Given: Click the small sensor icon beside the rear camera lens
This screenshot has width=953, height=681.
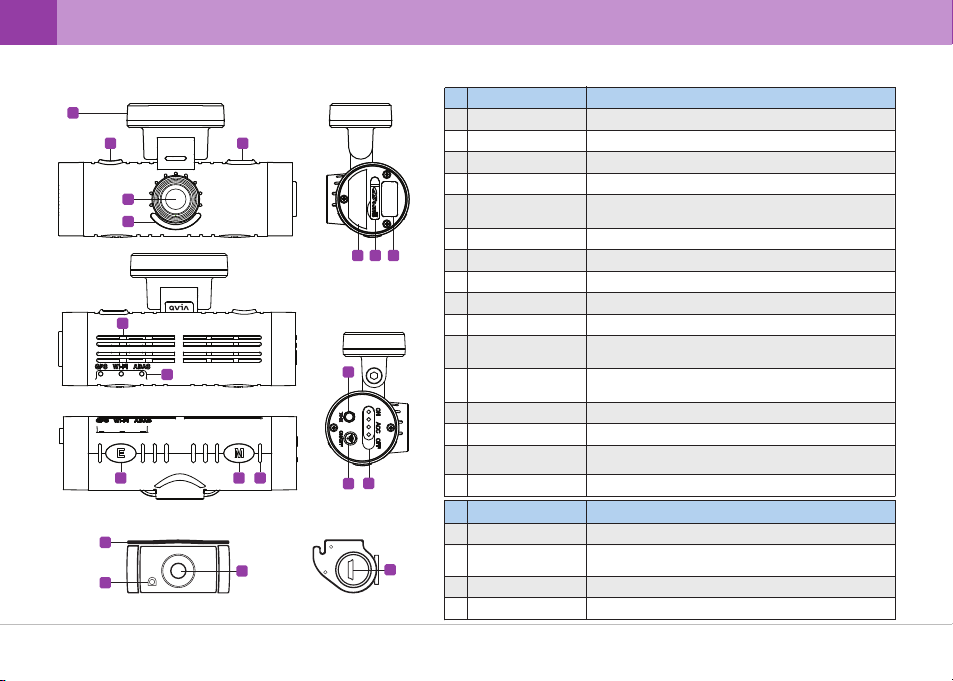Looking at the screenshot, I should point(151,582).
